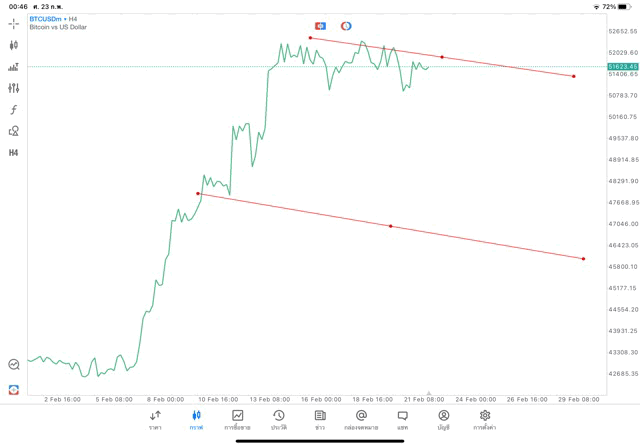Open the ประวัติ history tab
Screen dimensions: 640x447
[x=278, y=419]
